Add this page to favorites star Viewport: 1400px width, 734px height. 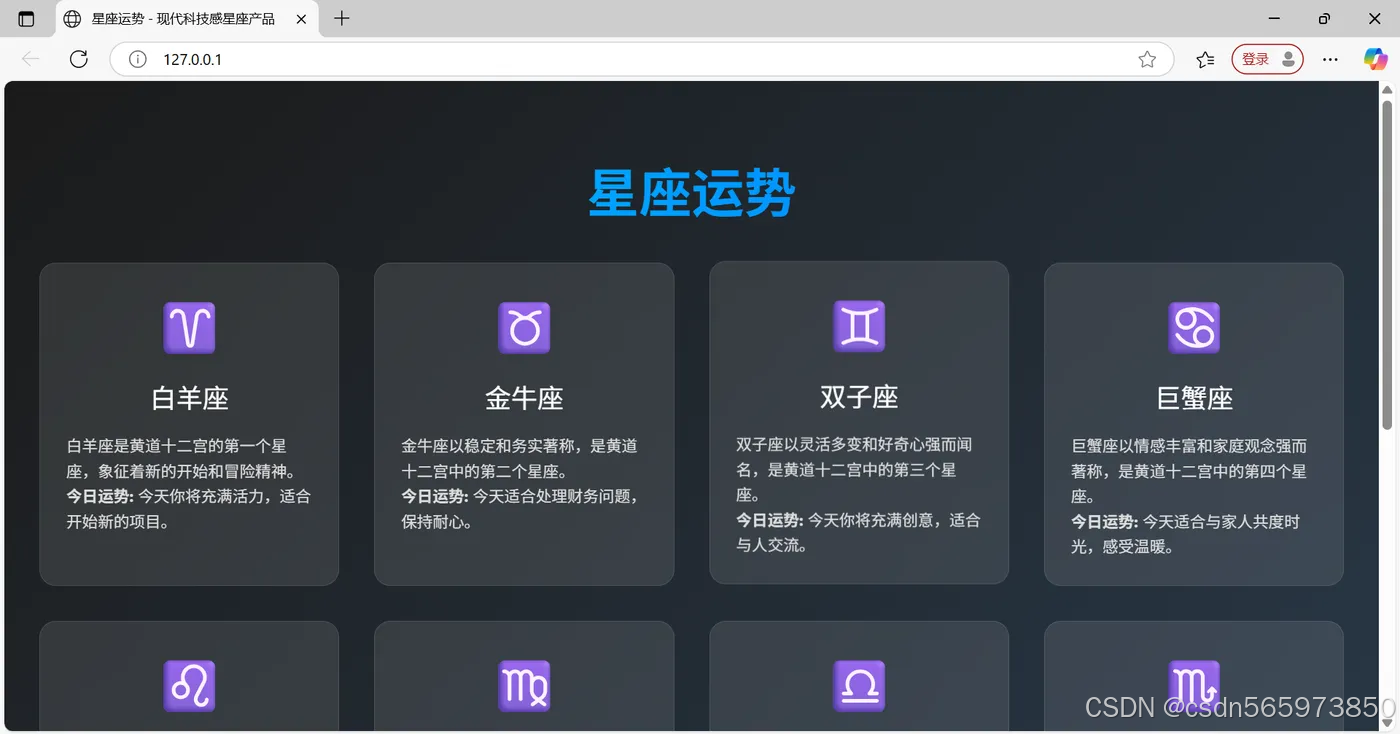(1147, 59)
